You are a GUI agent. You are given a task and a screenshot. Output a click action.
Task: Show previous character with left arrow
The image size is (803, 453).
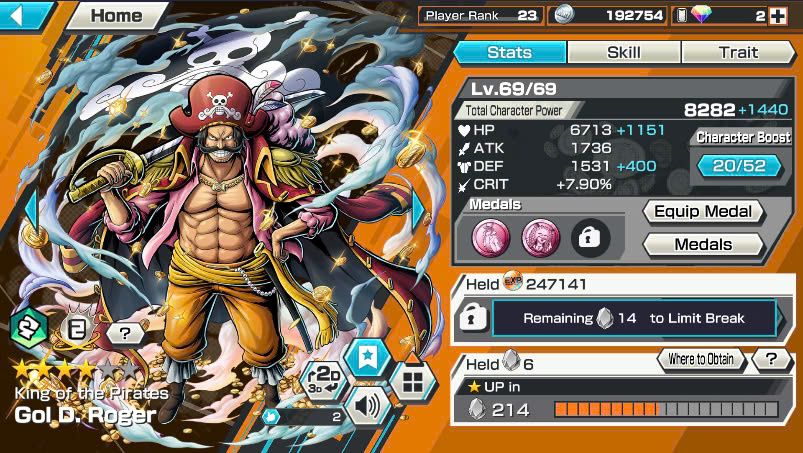click(x=32, y=209)
